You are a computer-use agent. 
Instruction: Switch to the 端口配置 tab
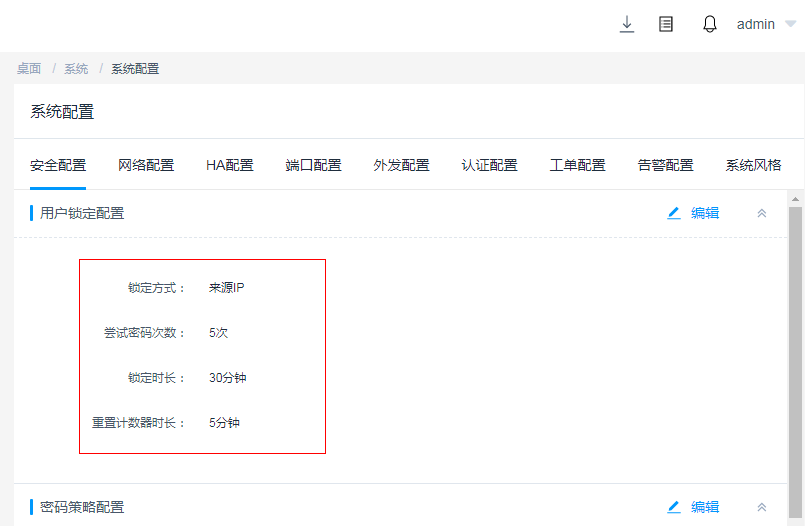pyautogui.click(x=313, y=165)
